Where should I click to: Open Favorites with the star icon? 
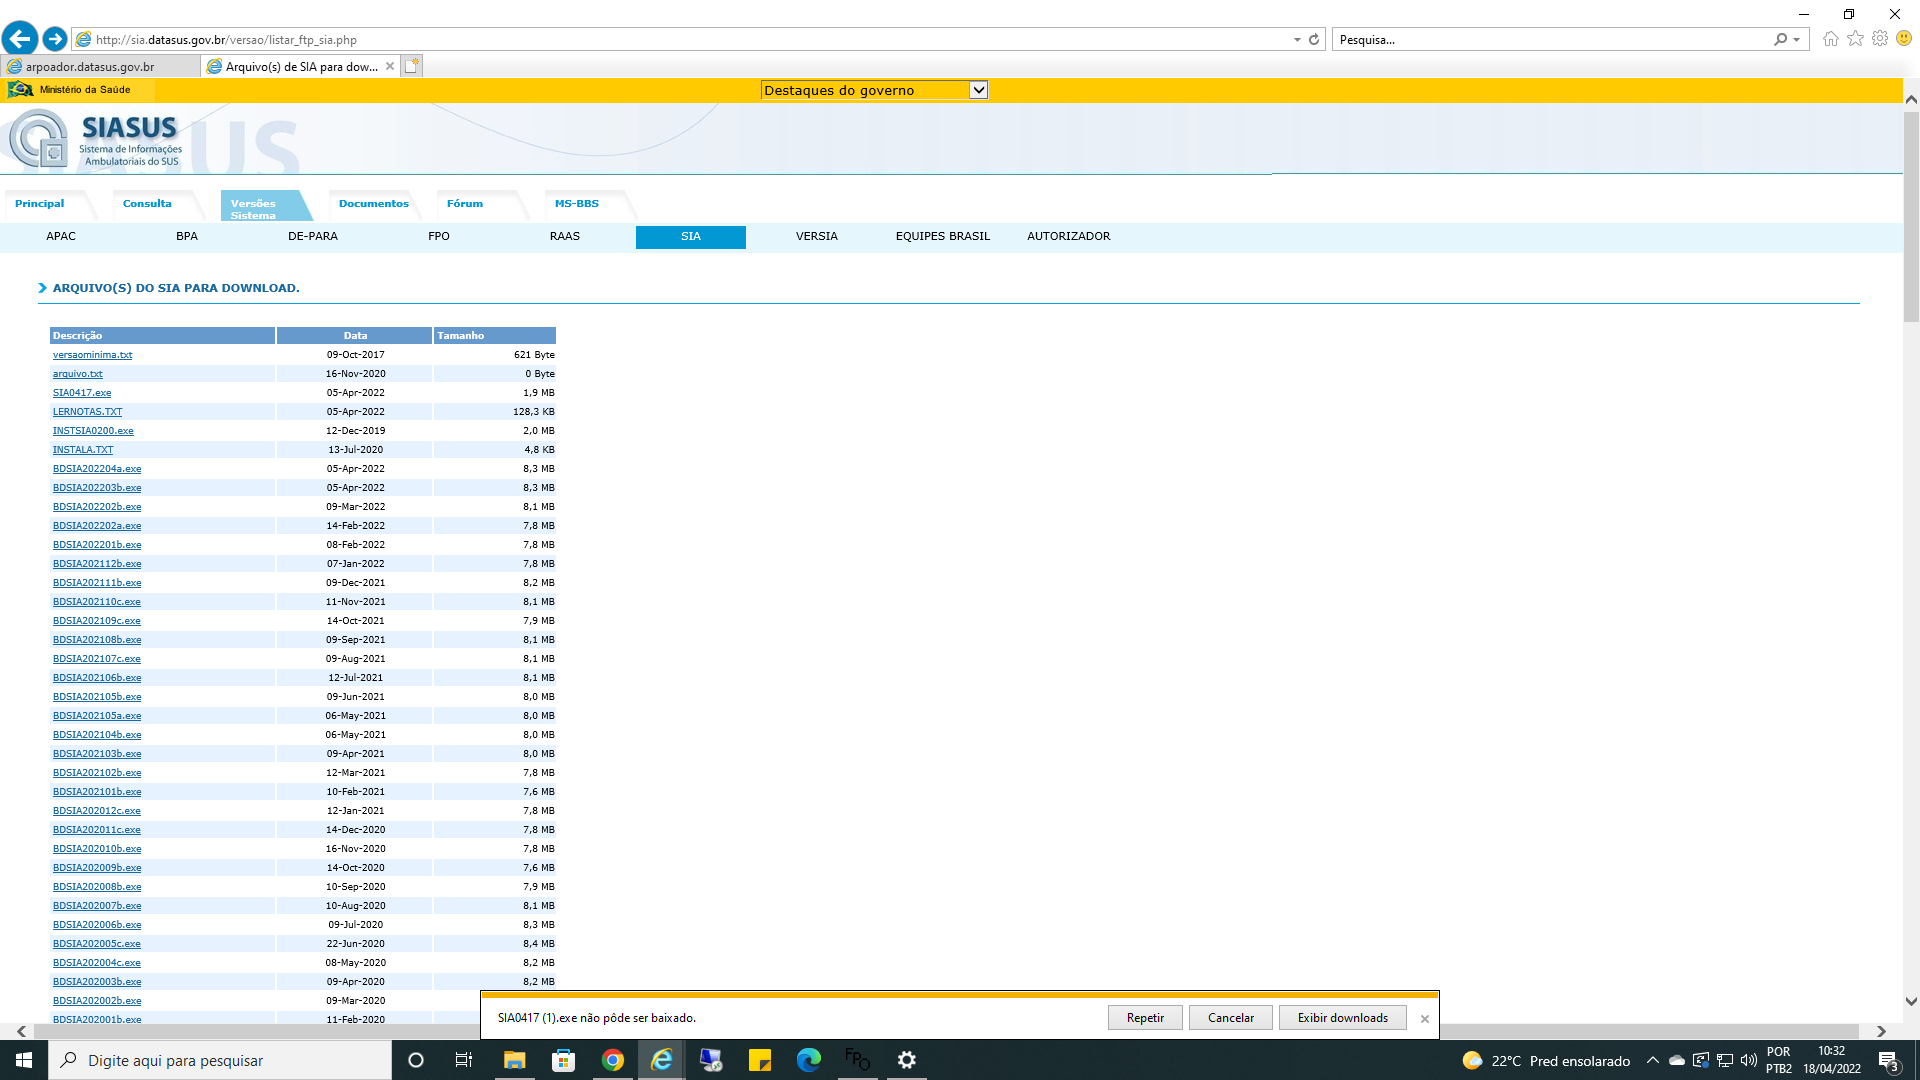tap(1854, 38)
